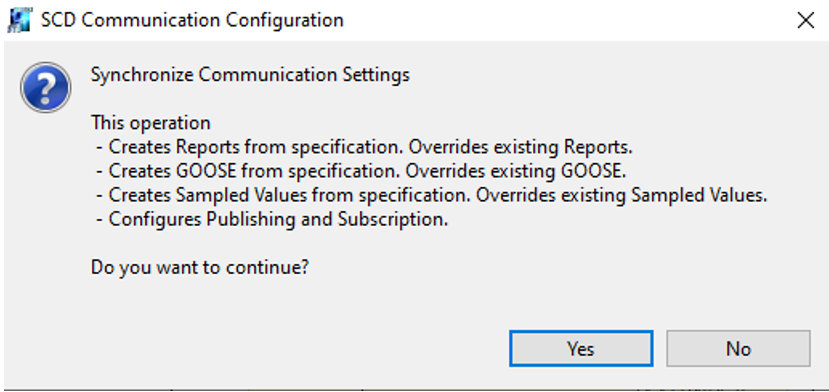Click the blue question mark icon
Screen dimensions: 829x392
point(45,87)
